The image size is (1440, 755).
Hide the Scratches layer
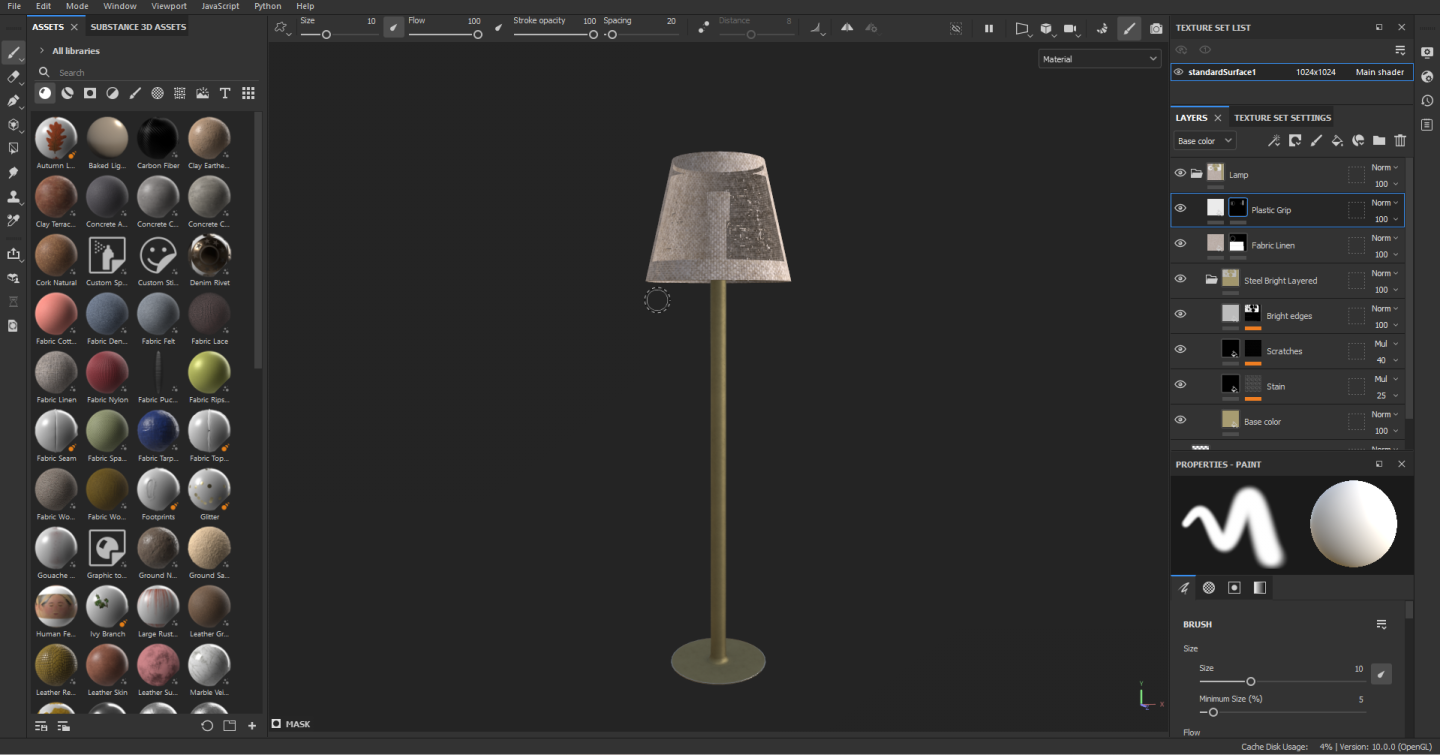(x=1180, y=349)
